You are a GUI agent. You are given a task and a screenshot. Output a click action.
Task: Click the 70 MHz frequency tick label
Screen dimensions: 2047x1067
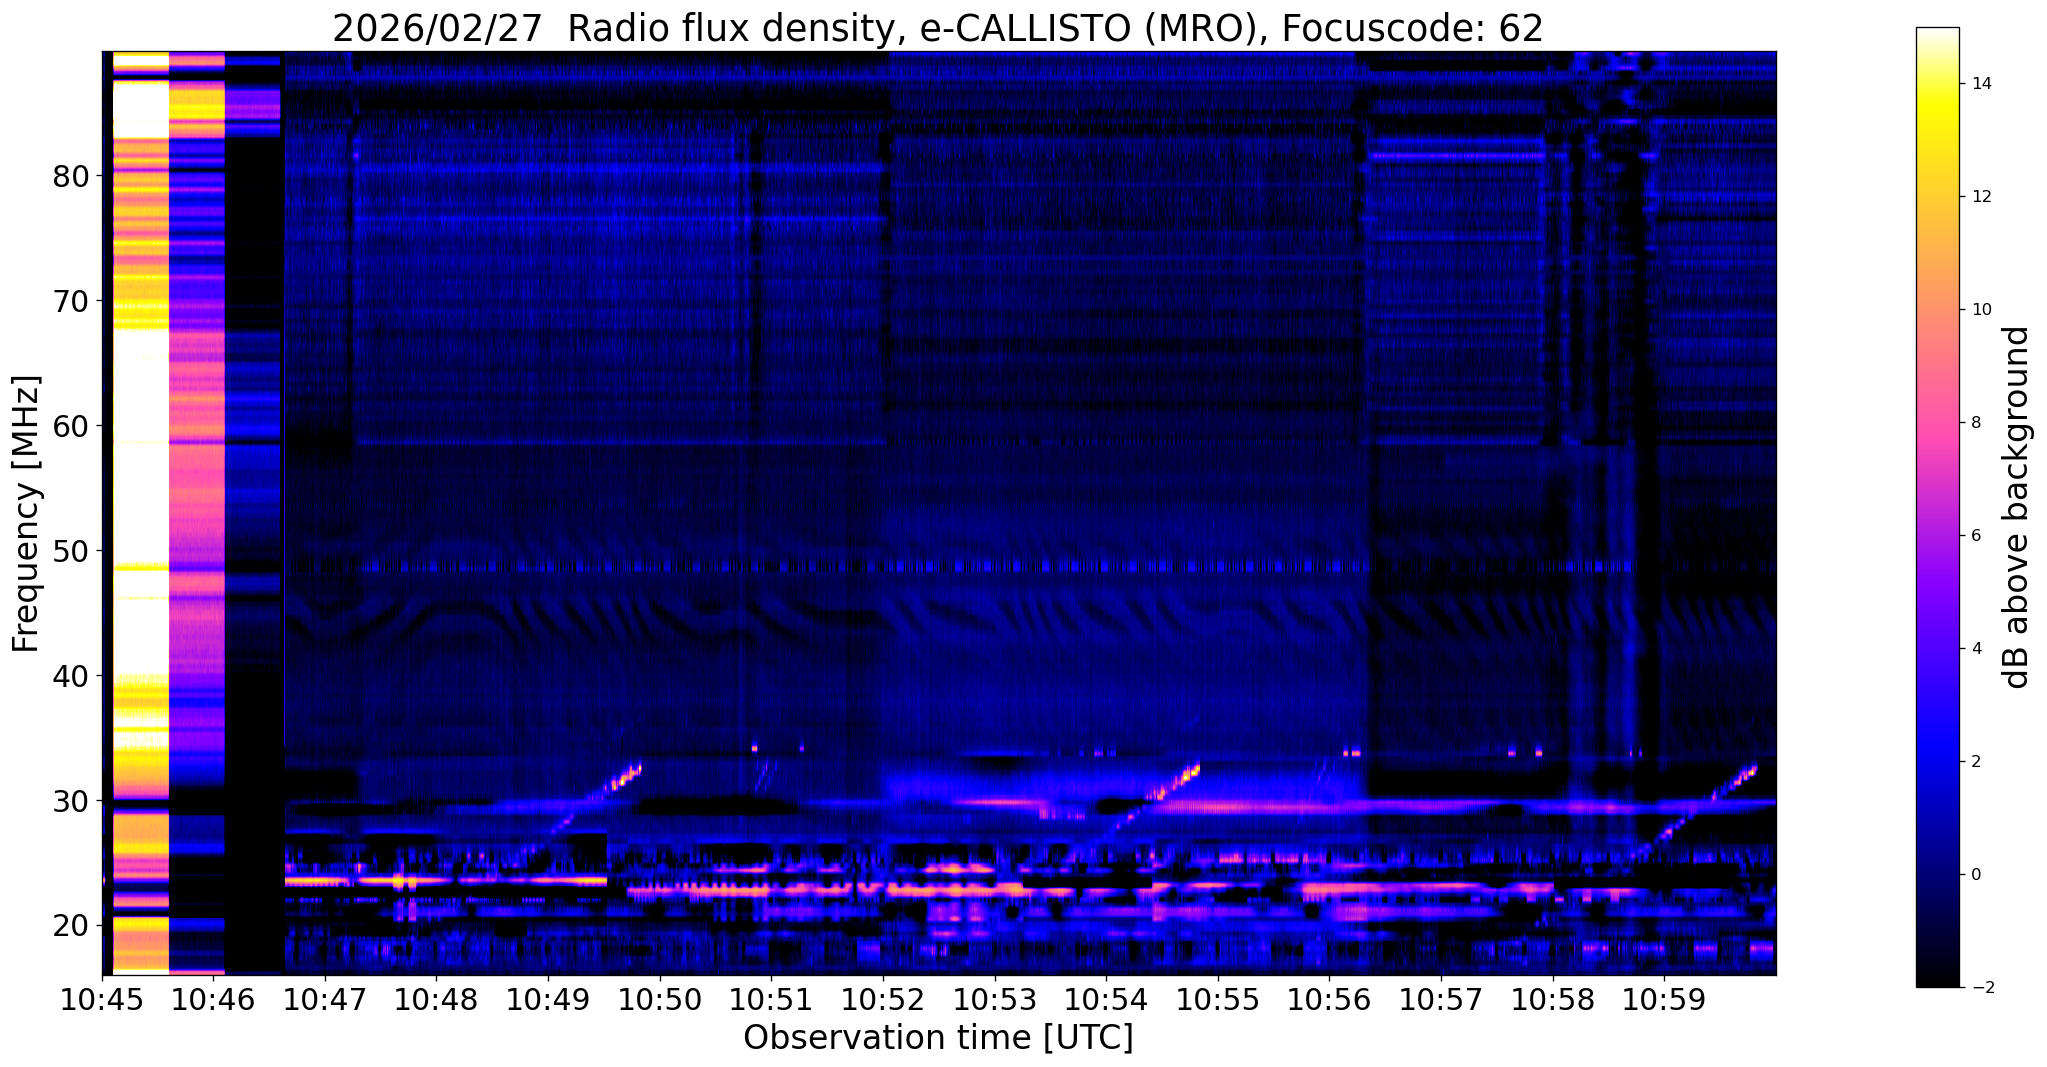(x=70, y=301)
